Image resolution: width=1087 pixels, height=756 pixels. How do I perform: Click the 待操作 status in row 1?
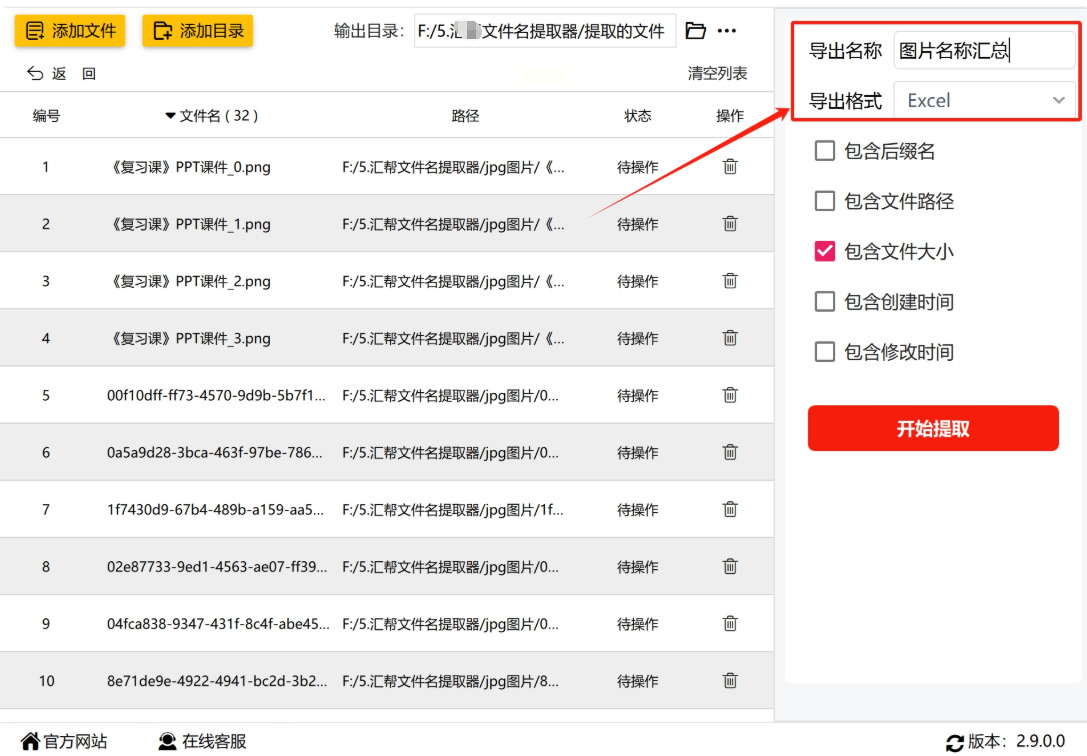(638, 167)
